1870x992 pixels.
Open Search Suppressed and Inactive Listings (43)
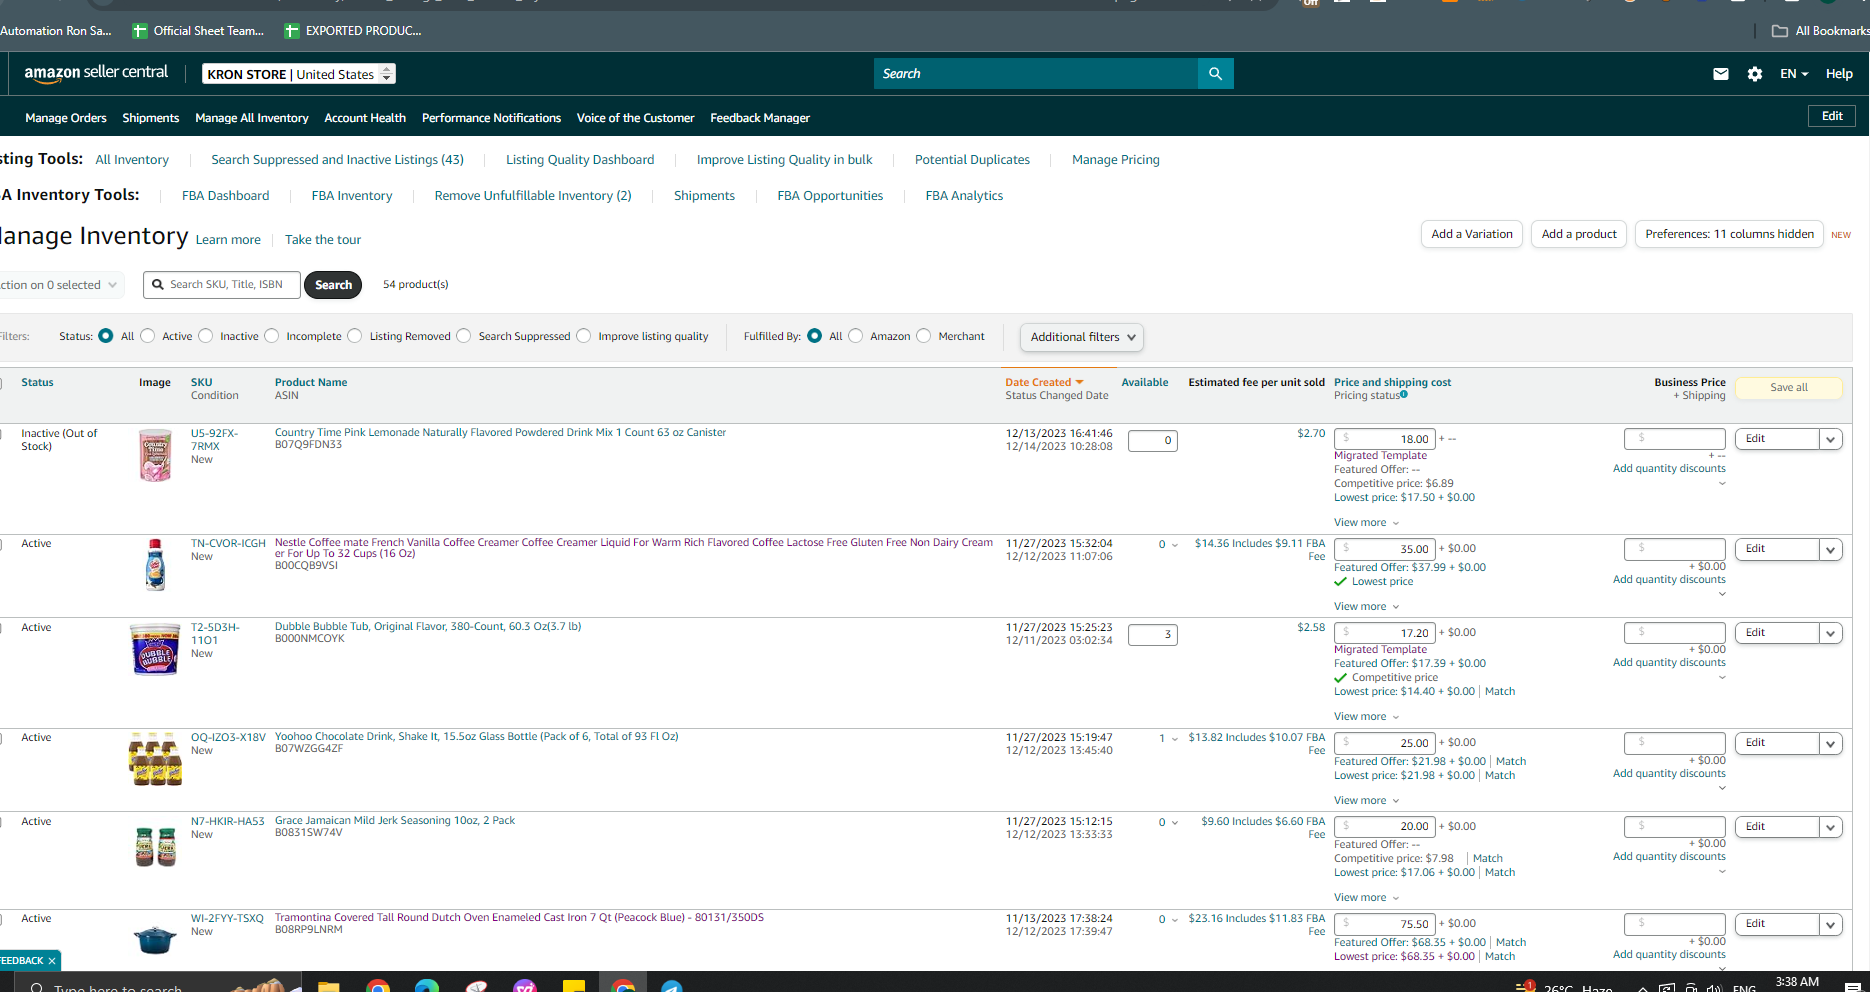click(337, 160)
